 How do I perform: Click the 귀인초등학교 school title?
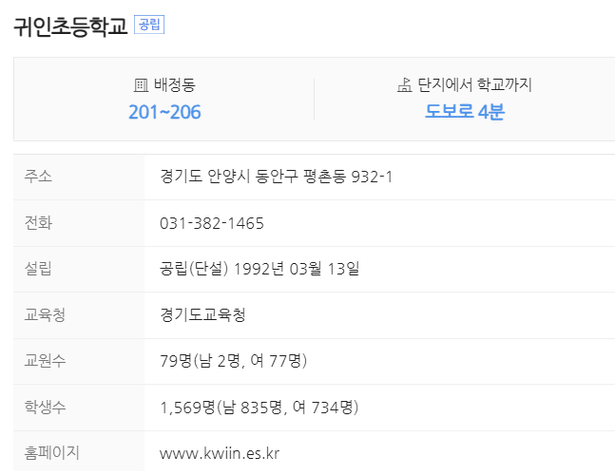pyautogui.click(x=71, y=26)
